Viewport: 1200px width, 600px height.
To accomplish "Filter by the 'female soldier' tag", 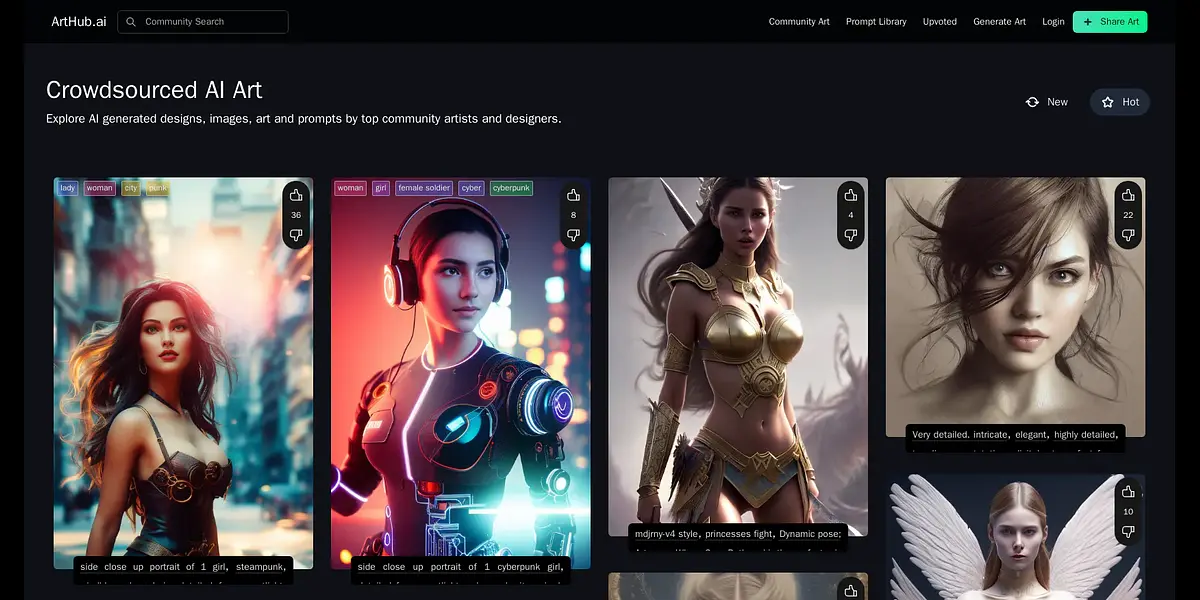I will [x=423, y=188].
